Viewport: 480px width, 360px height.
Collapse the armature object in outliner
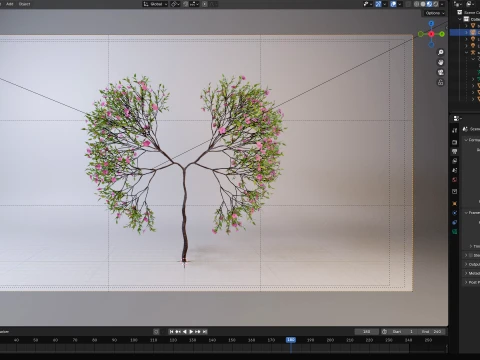pos(466,52)
